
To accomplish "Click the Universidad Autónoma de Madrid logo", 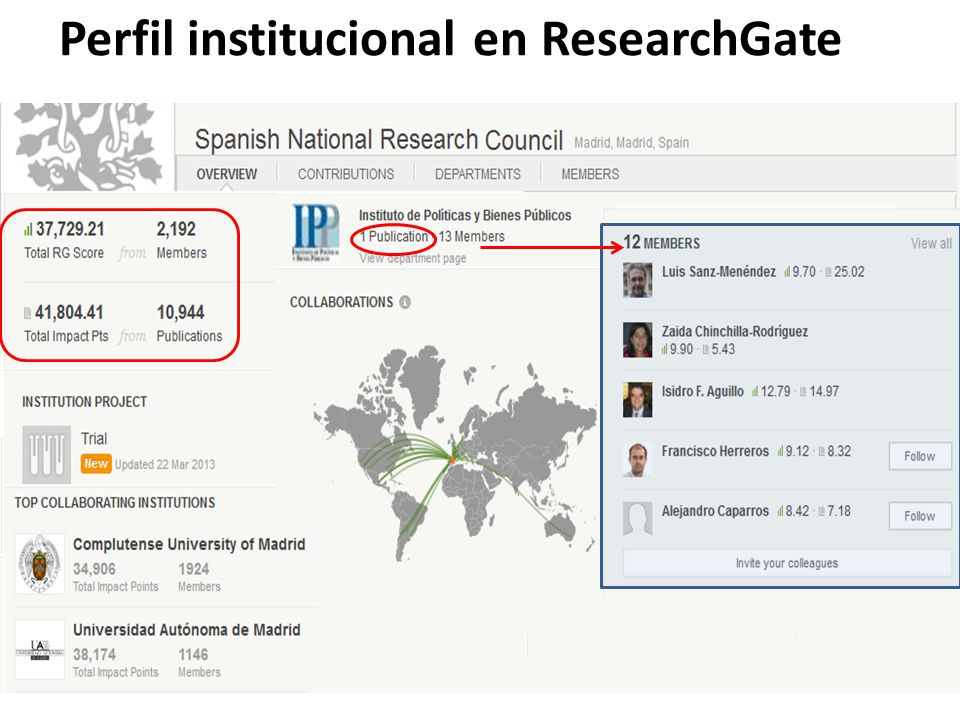I will pos(40,650).
